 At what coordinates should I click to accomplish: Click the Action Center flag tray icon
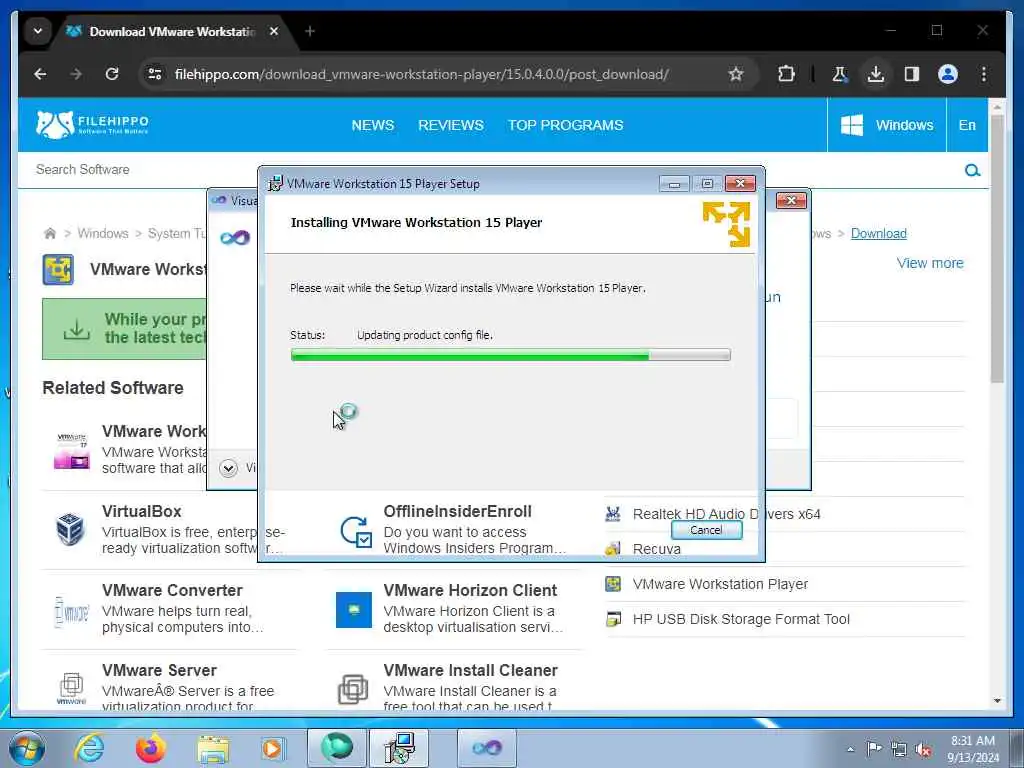874,749
